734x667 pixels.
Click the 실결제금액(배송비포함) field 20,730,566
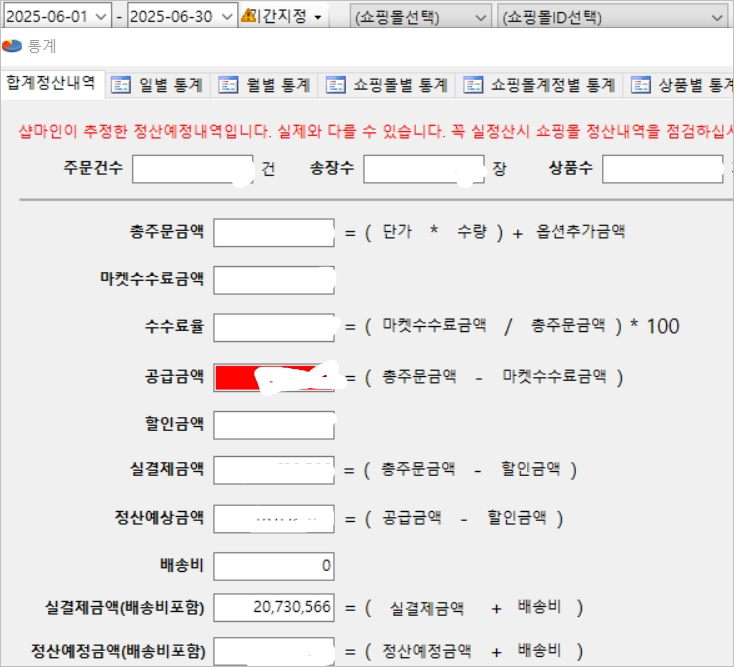coord(274,607)
